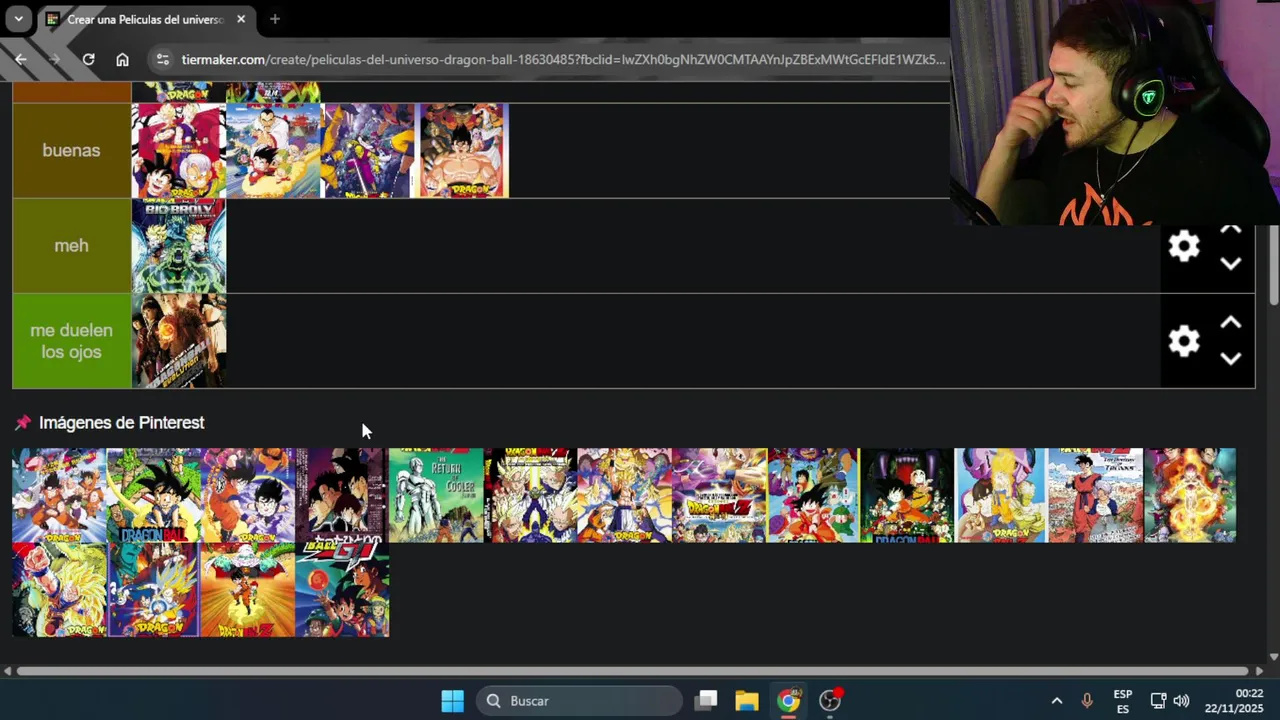
Task: Pick the orange-yellow poster in second pool row
Action: click(x=247, y=590)
